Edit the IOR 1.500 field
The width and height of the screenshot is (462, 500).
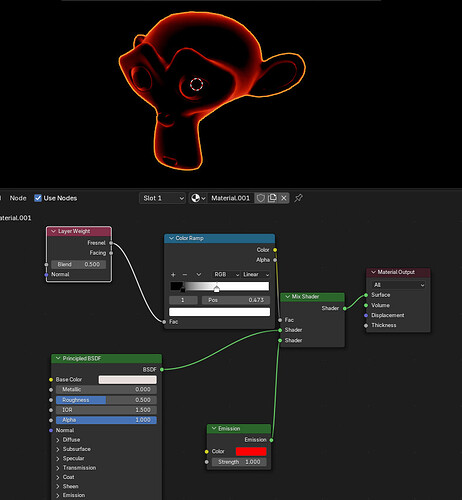pos(106,410)
